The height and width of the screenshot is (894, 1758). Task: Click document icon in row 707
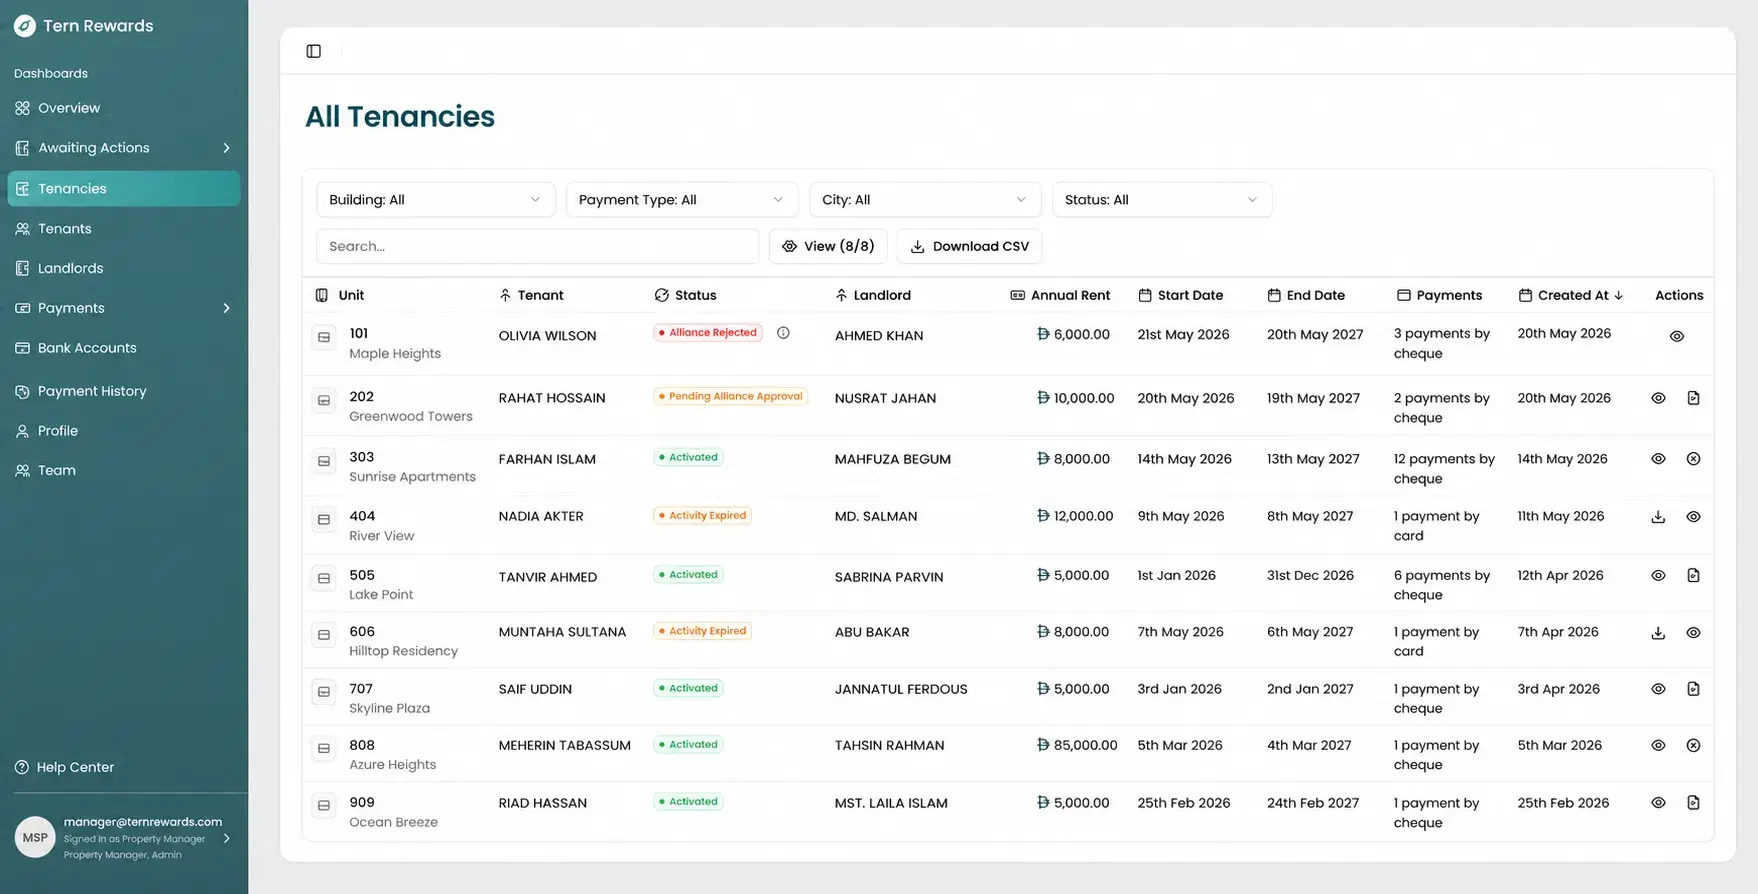1693,689
